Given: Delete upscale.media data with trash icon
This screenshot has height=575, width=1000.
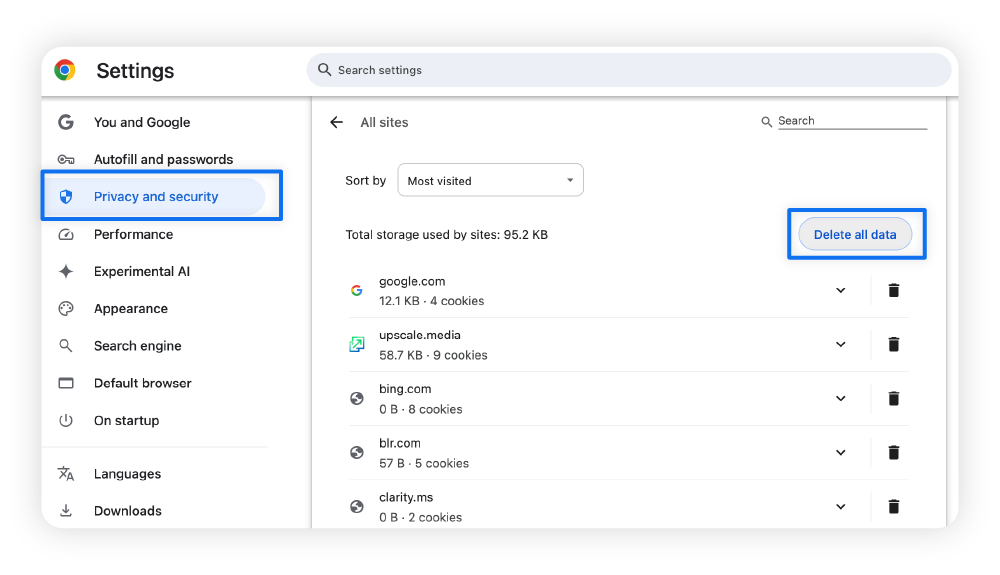Looking at the screenshot, I should click(x=893, y=344).
